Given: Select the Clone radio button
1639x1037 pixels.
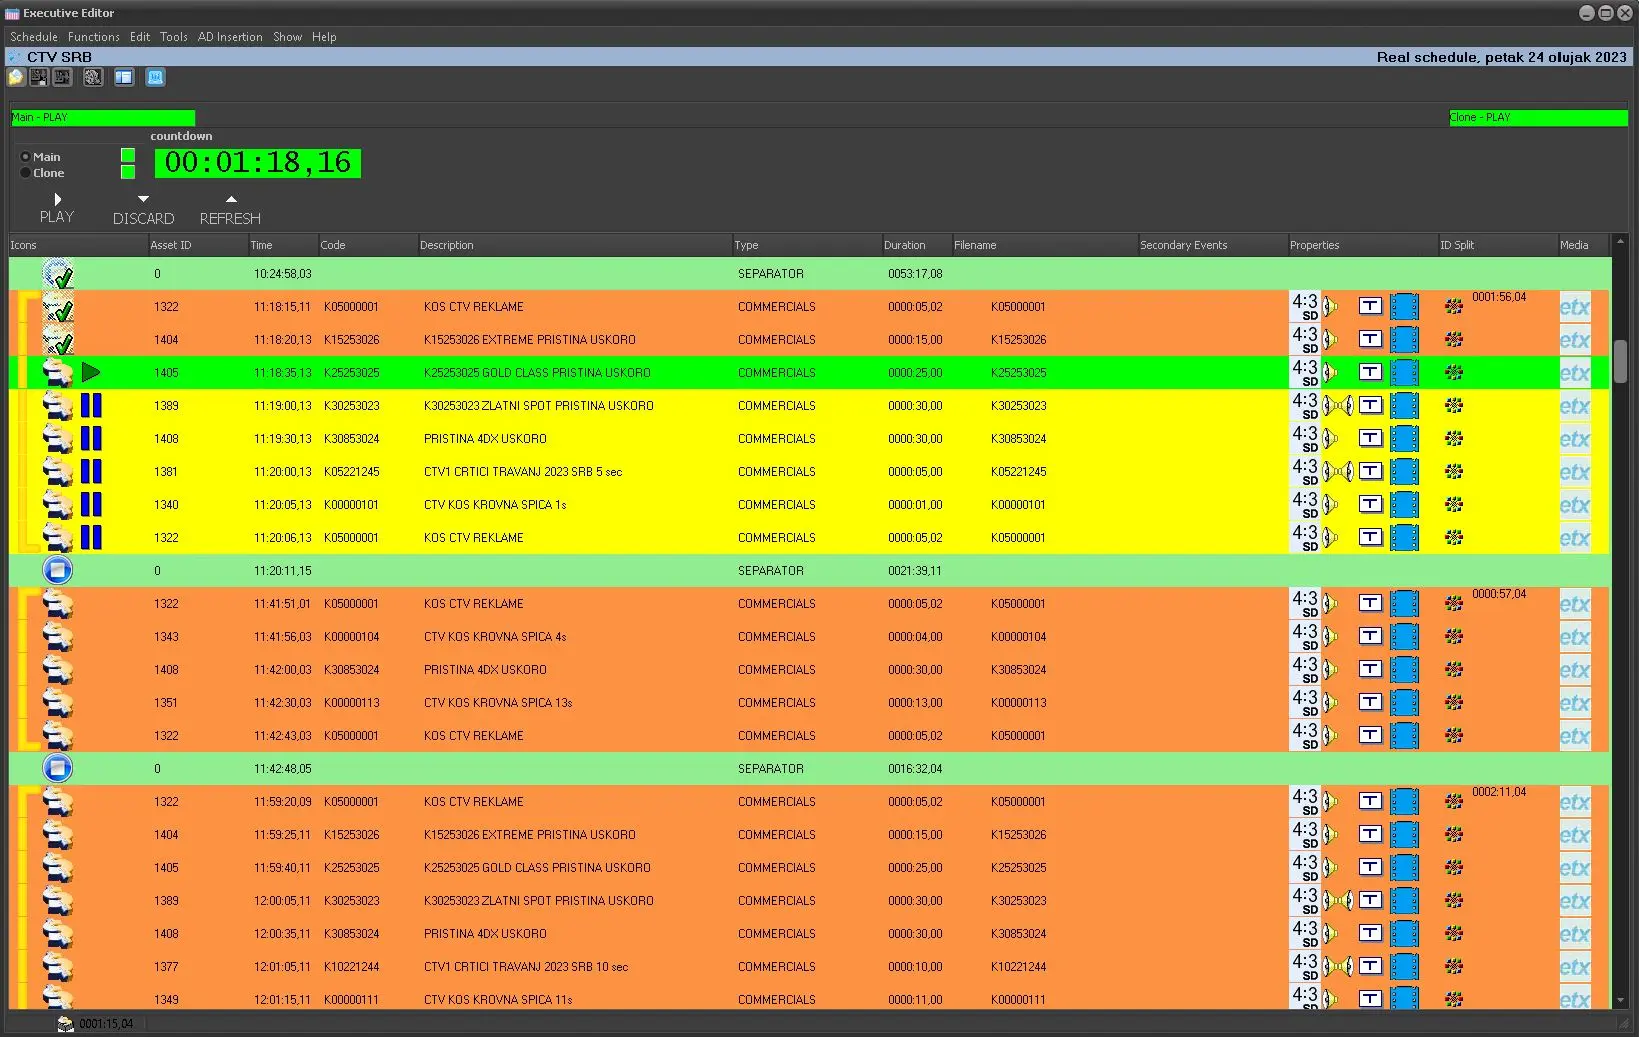Looking at the screenshot, I should 26,173.
